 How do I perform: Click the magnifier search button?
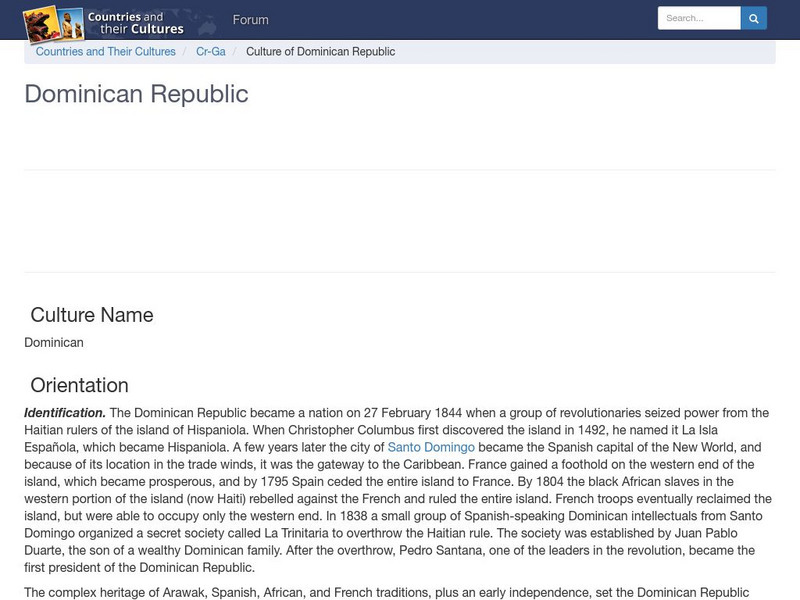(x=754, y=18)
